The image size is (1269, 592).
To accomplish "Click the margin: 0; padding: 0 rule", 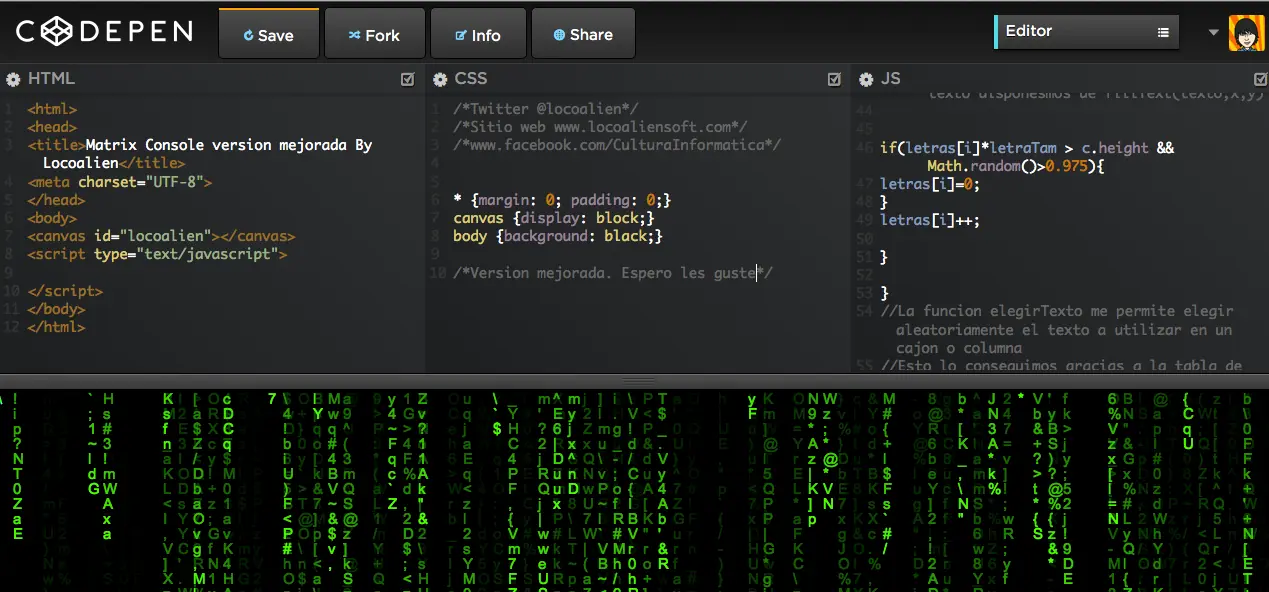I will [x=562, y=200].
